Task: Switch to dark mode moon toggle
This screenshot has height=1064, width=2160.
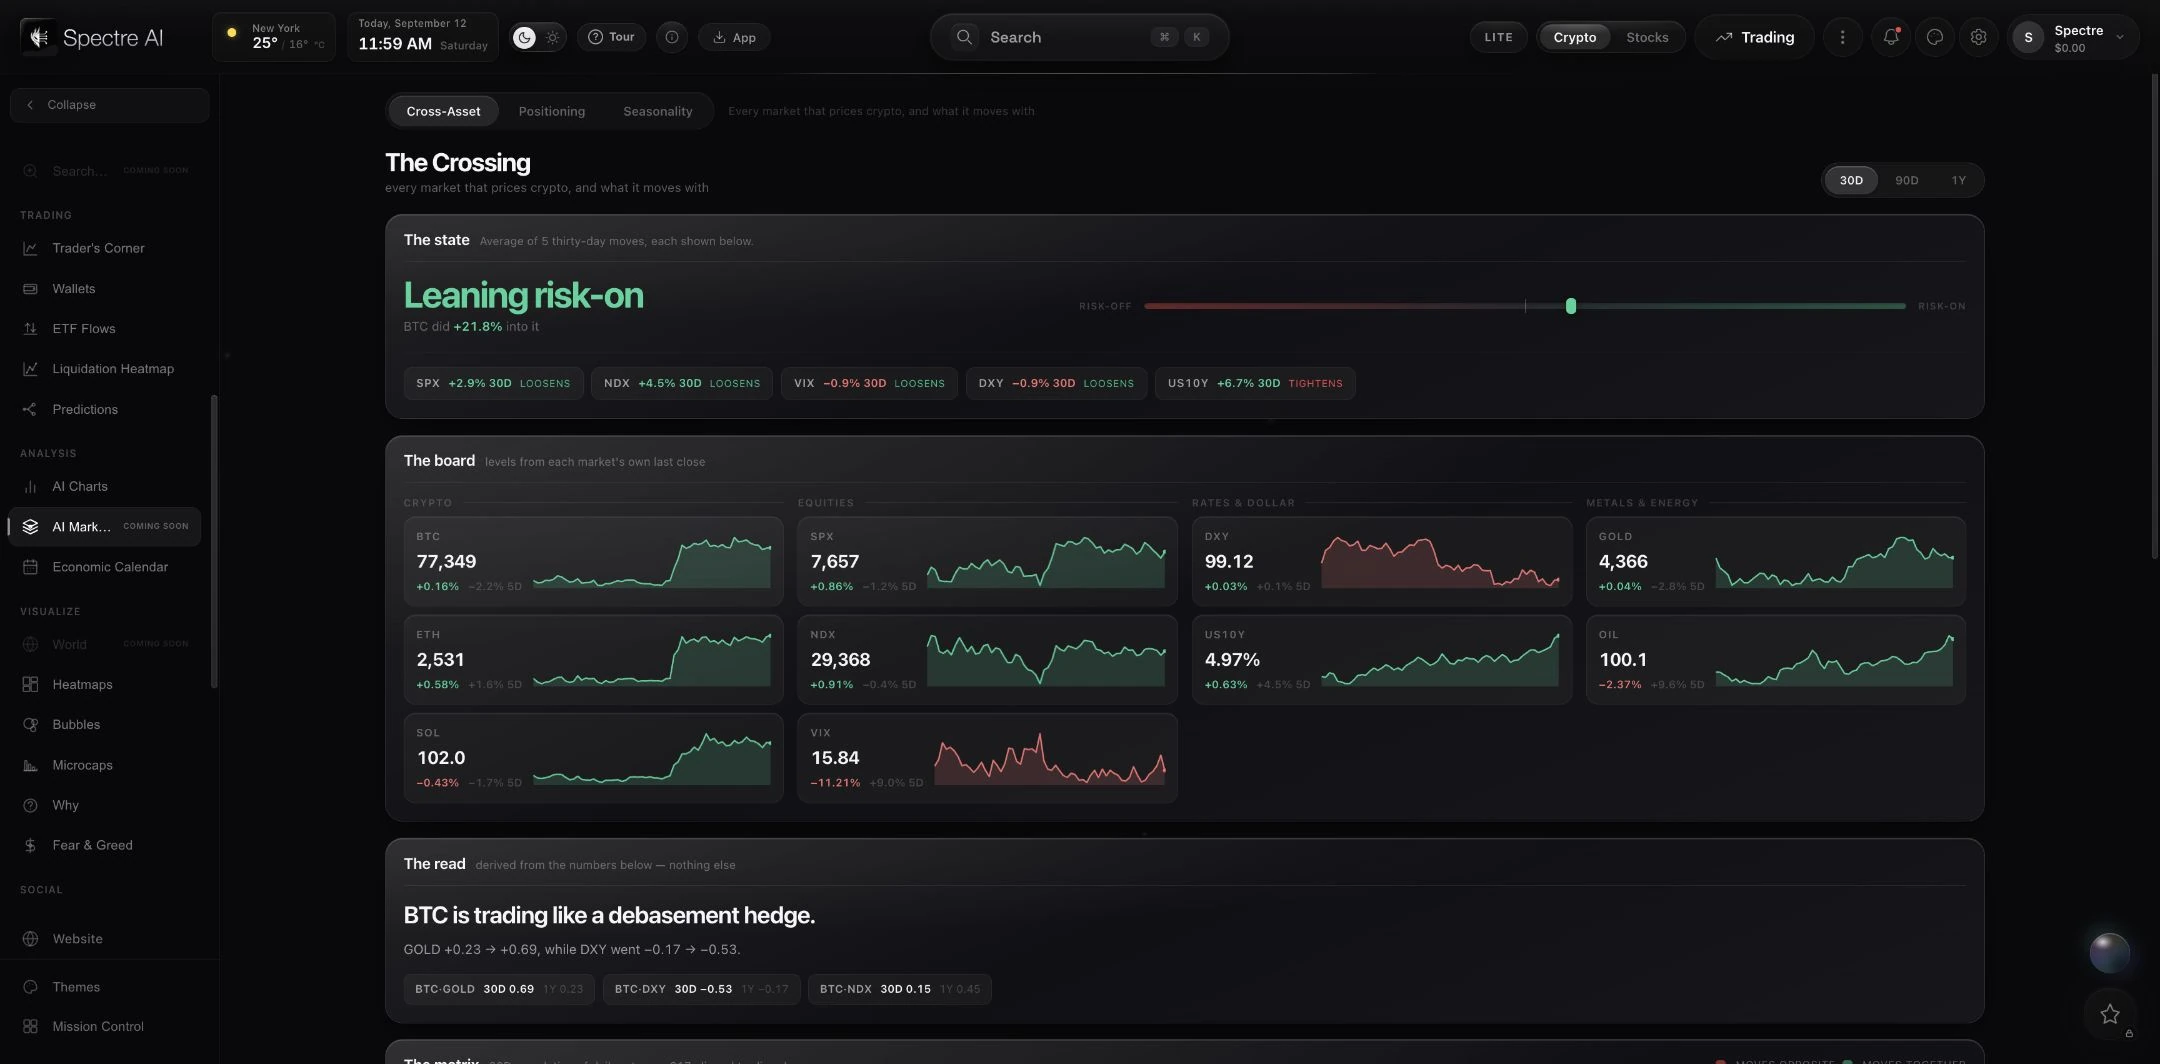Action: click(524, 37)
